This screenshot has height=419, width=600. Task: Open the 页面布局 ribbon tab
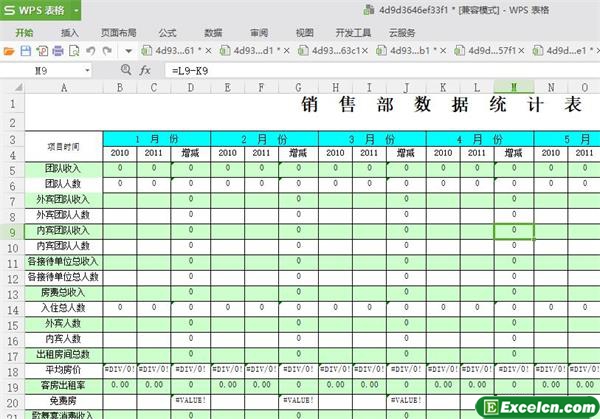119,33
